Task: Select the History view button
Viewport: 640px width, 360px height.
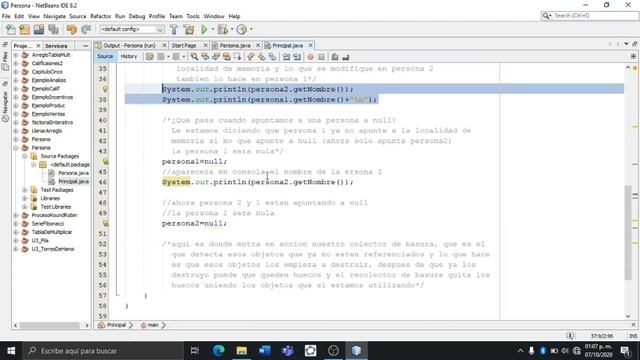Action: pos(129,56)
